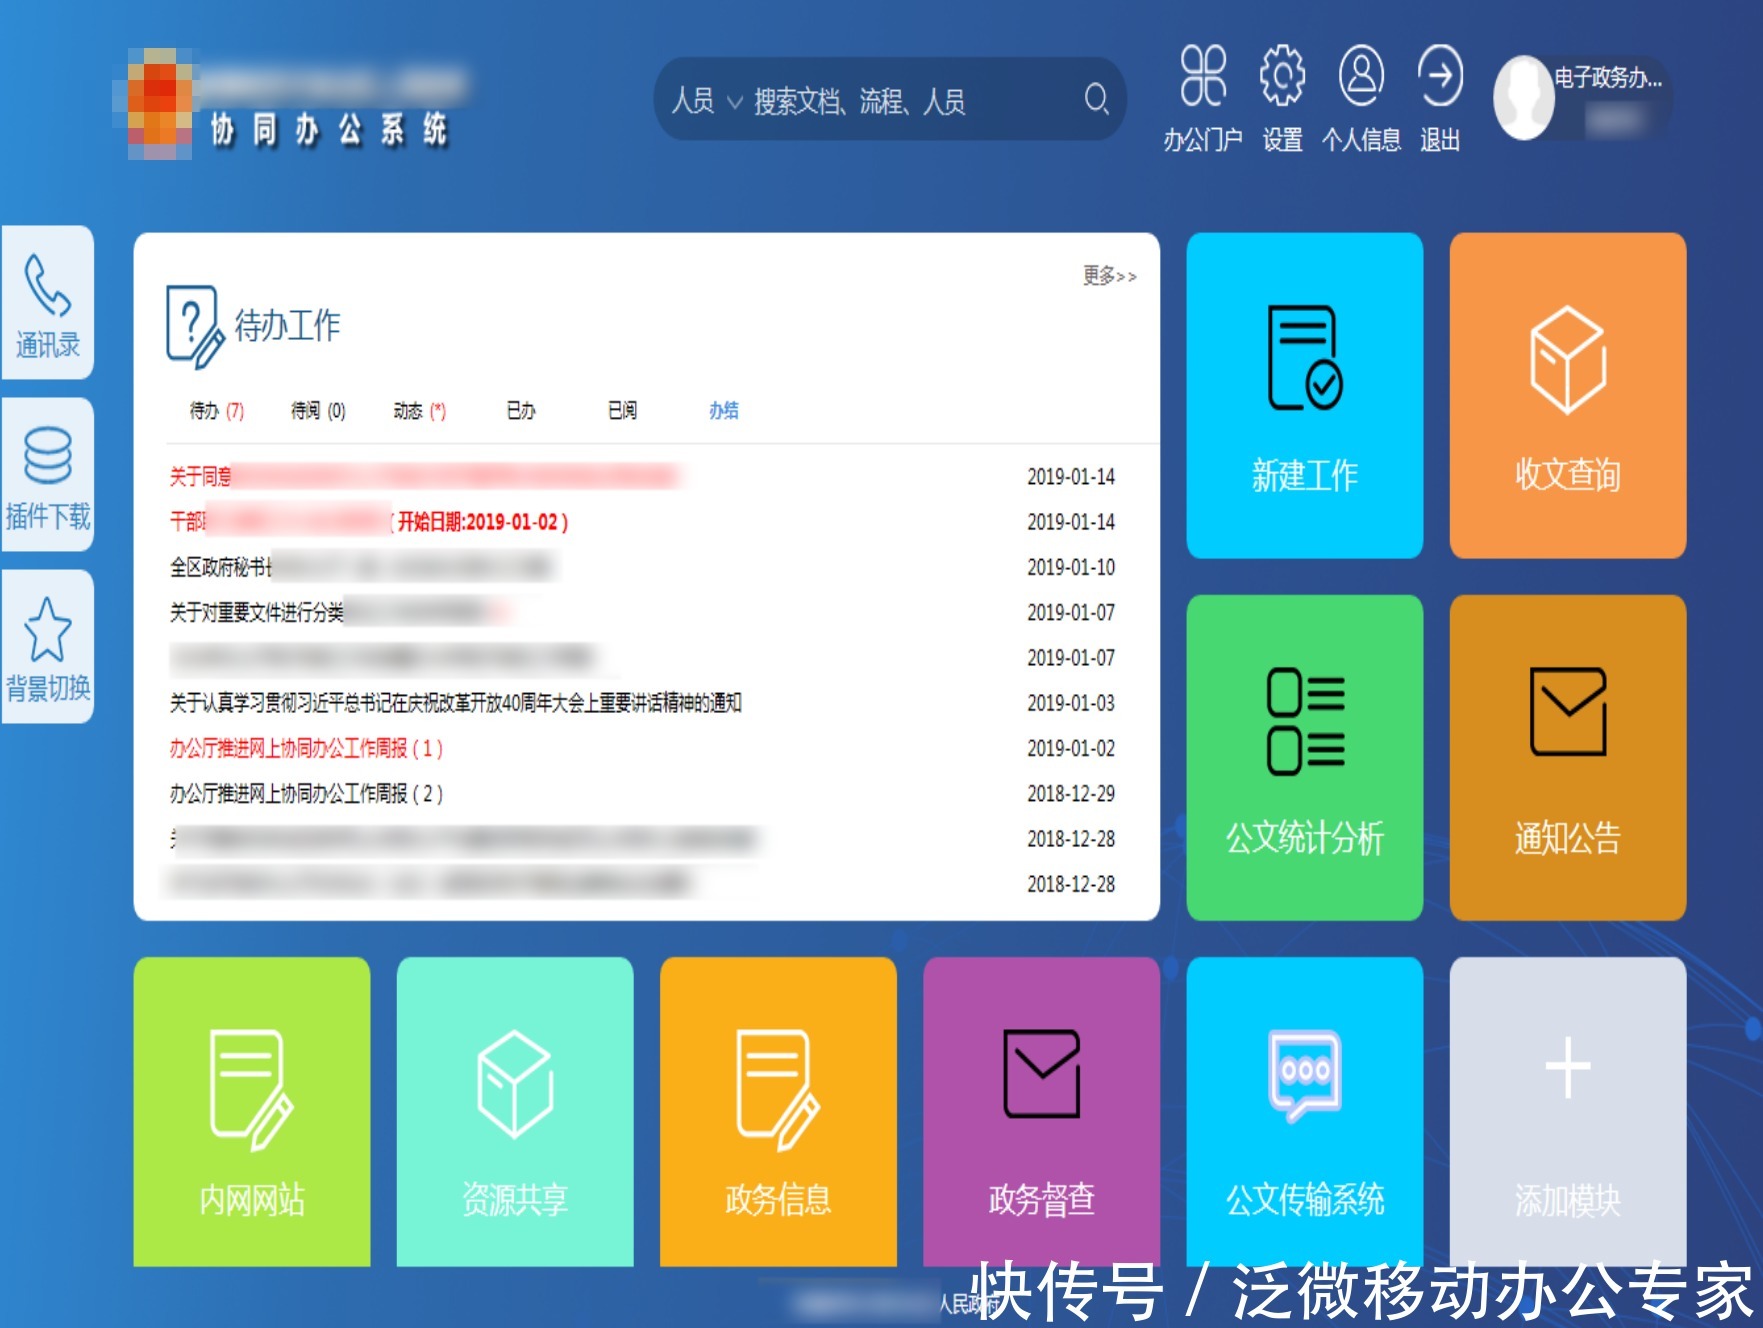
Task: Switch to the 已阅 tab
Action: 622,411
